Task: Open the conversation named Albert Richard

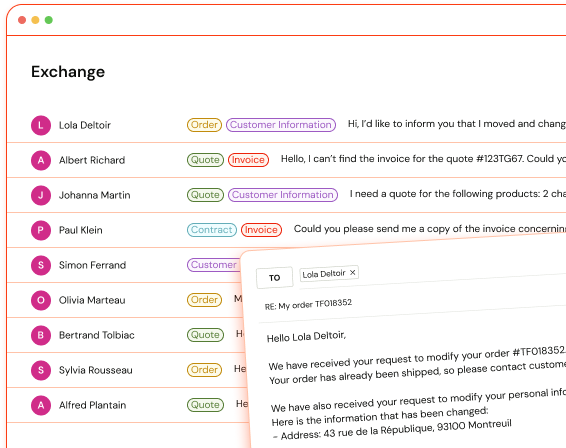Action: click(92, 160)
